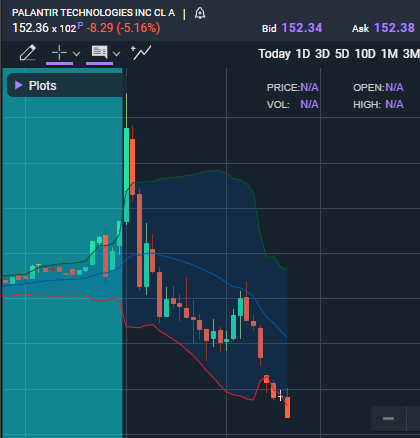This screenshot has height=438, width=420.
Task: Select the 5D time range
Action: point(342,54)
